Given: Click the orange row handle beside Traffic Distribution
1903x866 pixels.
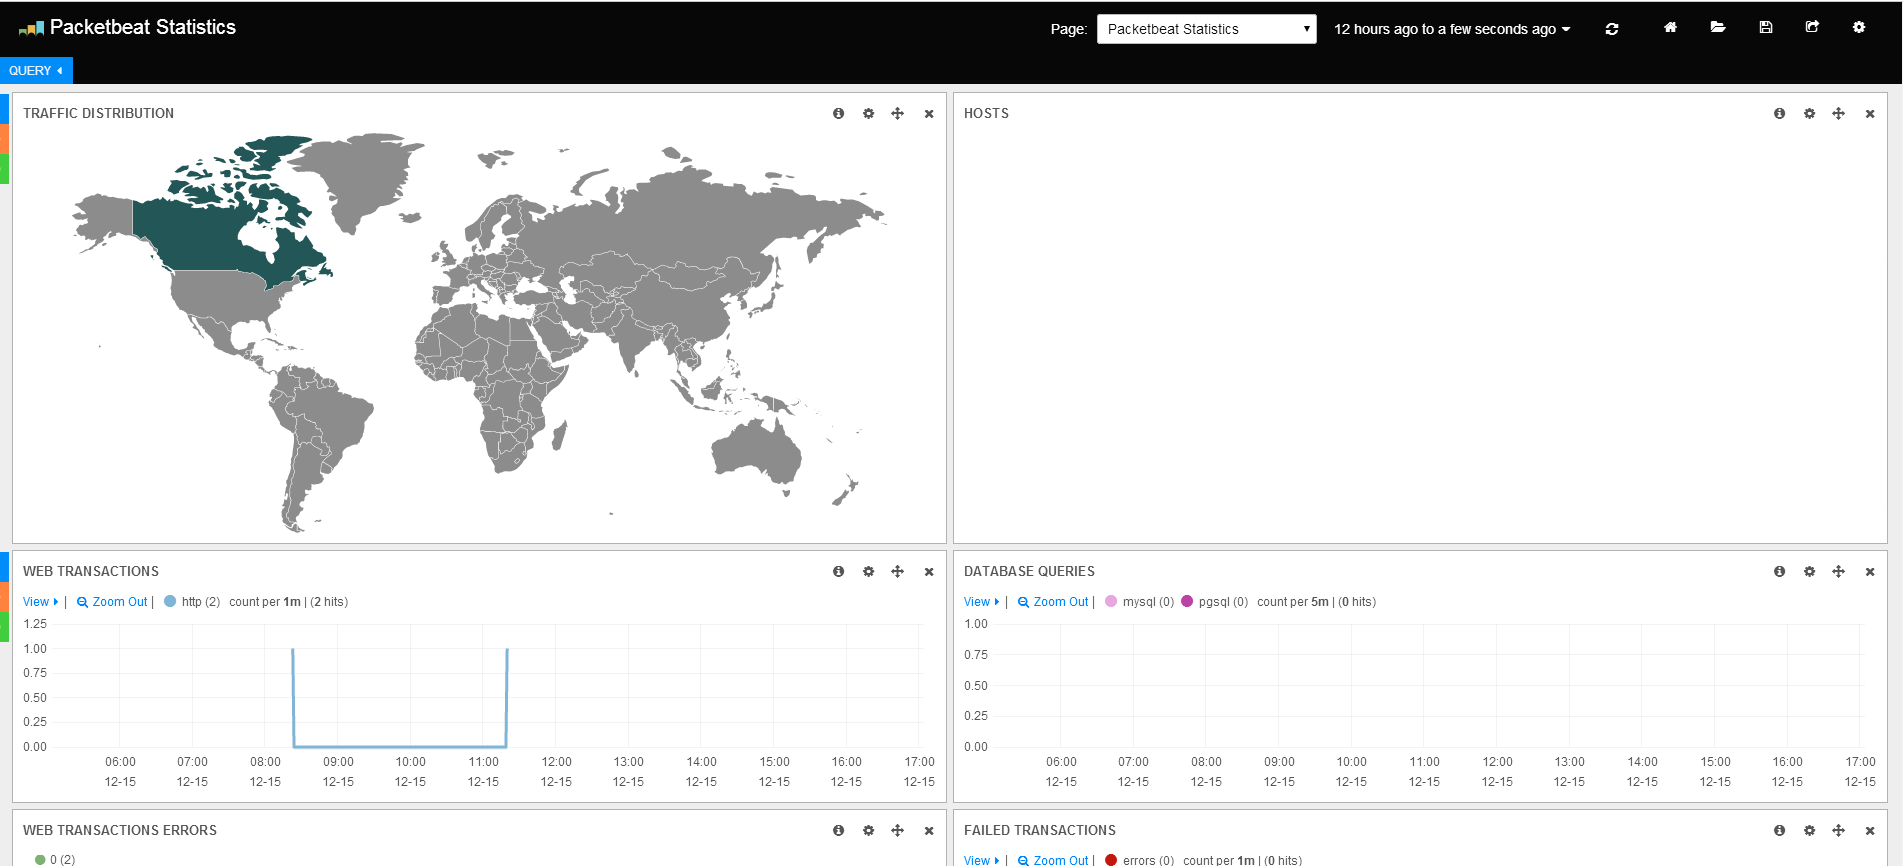Looking at the screenshot, I should tap(4, 139).
